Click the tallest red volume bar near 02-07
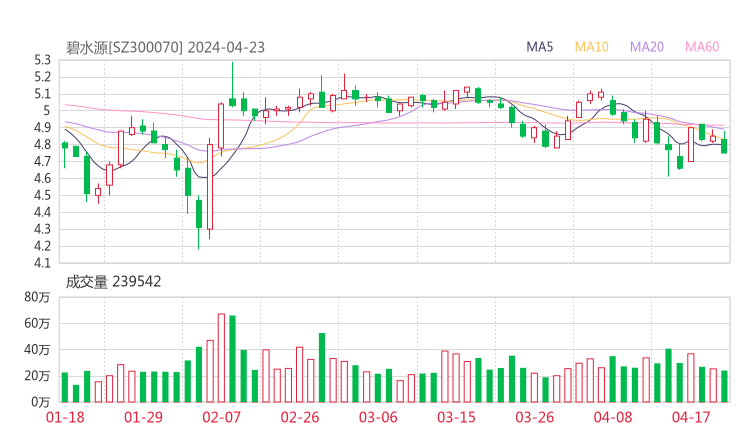 221,358
